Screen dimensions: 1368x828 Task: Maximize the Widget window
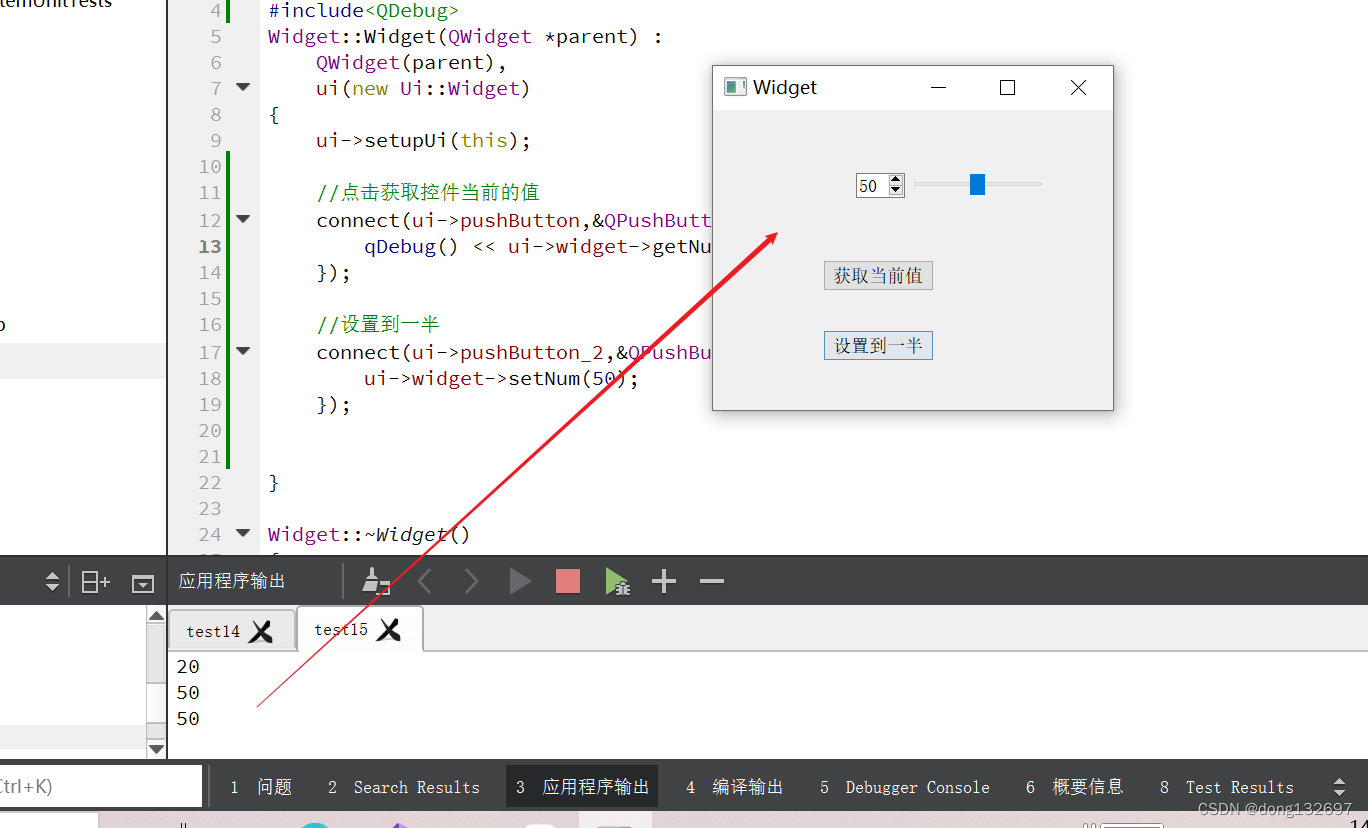1007,88
